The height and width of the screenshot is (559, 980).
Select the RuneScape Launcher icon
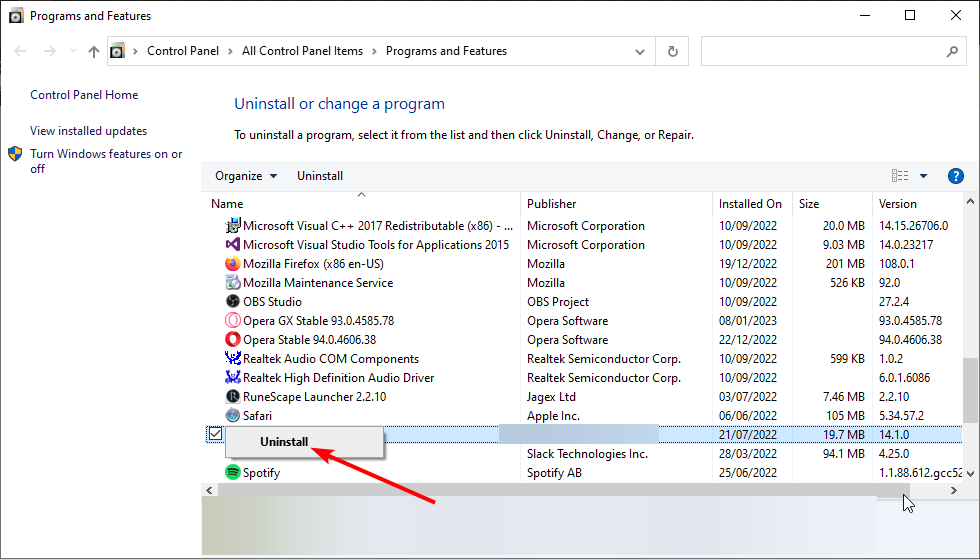point(232,396)
